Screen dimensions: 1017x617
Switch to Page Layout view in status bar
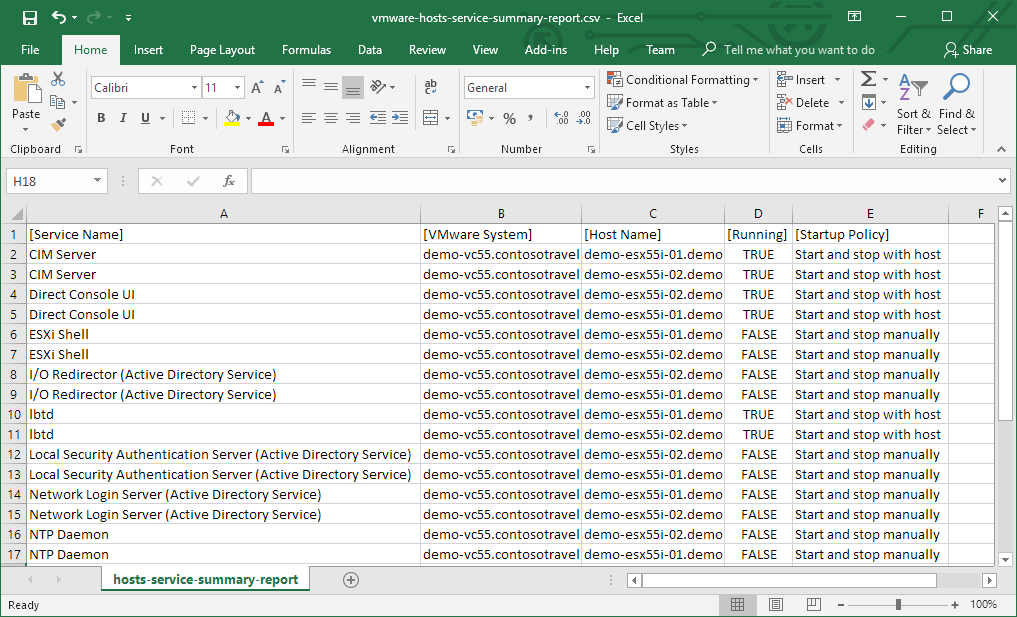pyautogui.click(x=775, y=605)
